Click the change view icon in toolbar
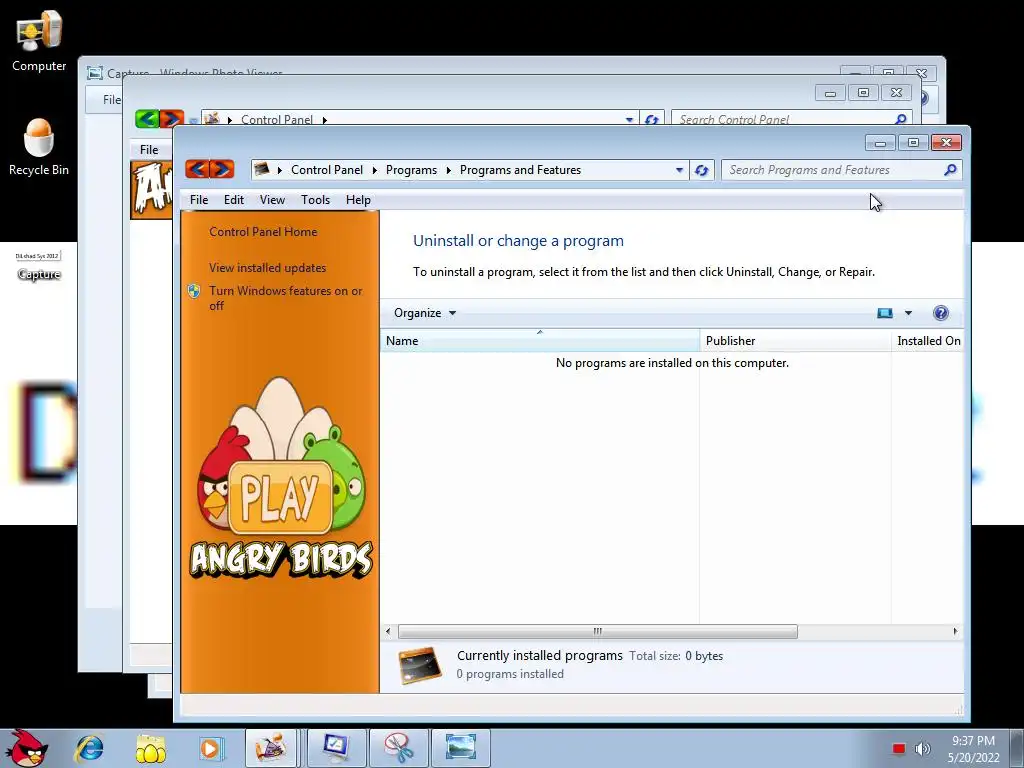This screenshot has width=1024, height=768. coord(884,313)
